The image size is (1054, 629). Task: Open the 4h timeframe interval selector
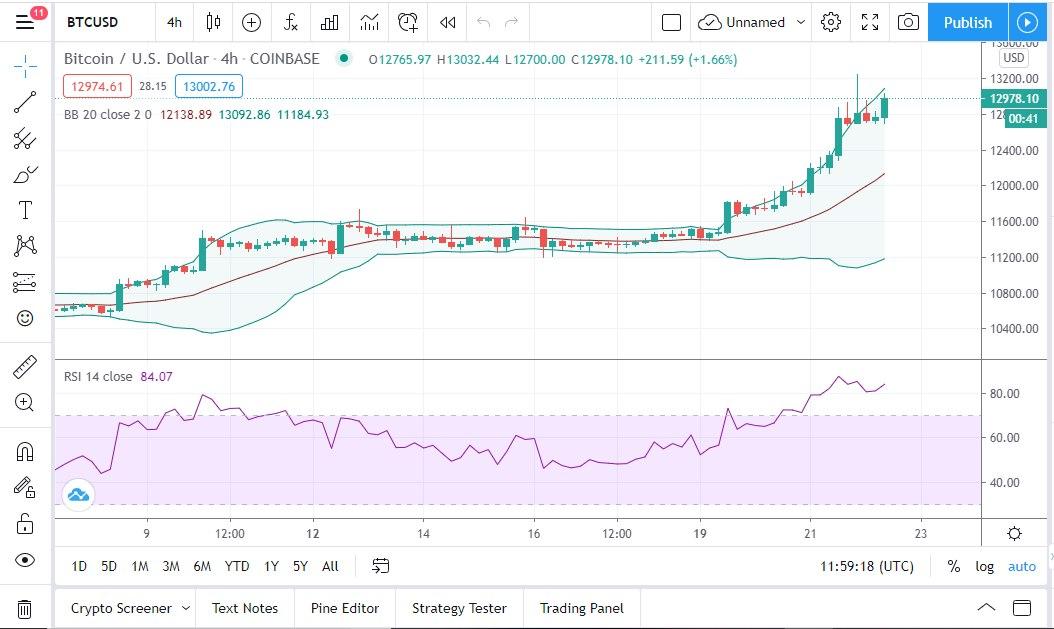174,22
